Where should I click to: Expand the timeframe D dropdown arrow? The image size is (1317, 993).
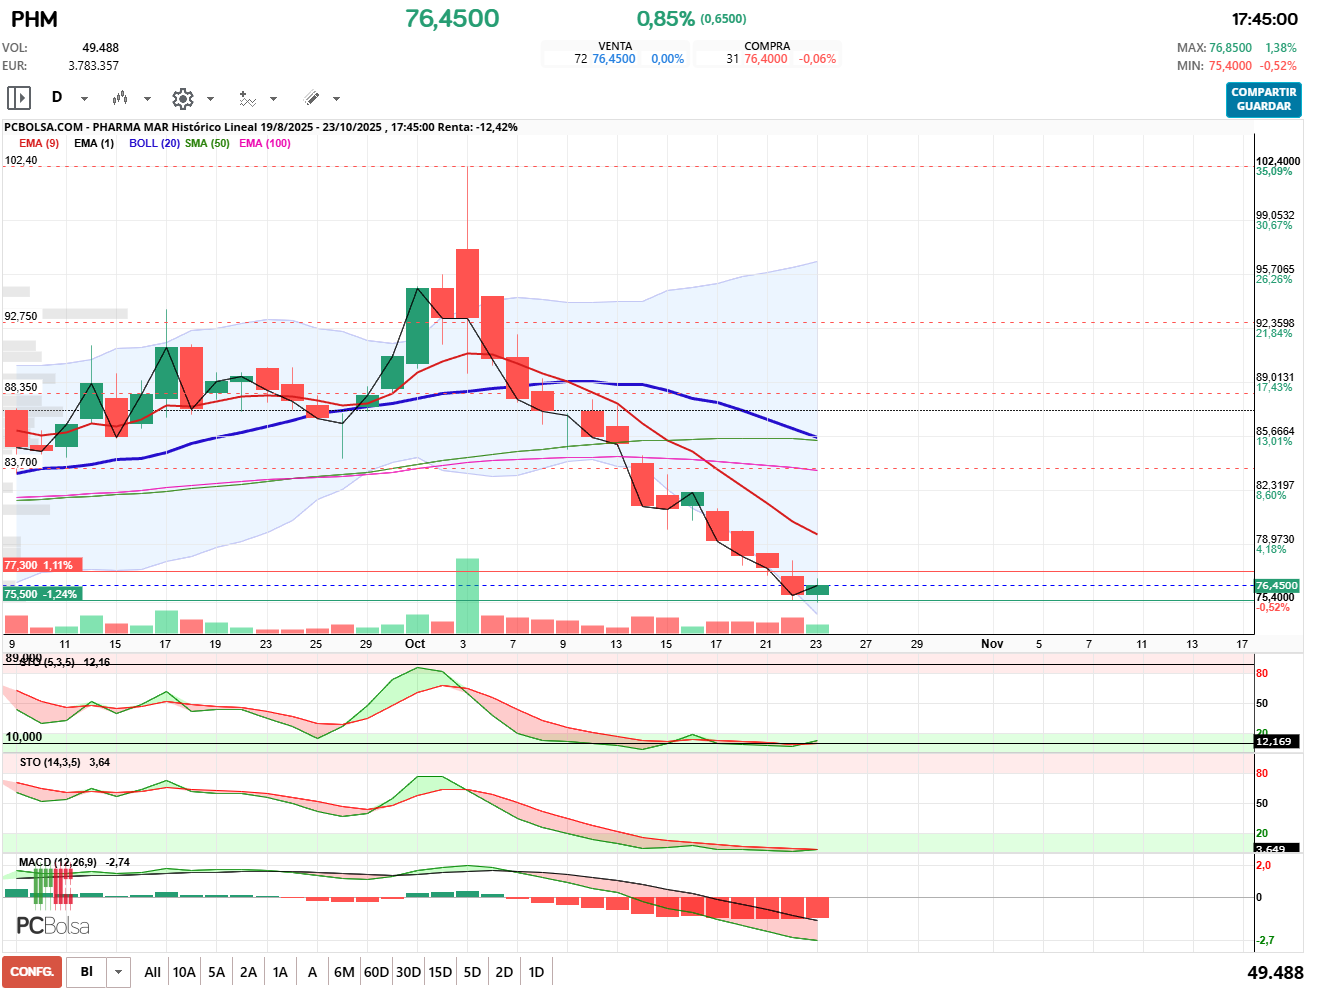tap(84, 99)
